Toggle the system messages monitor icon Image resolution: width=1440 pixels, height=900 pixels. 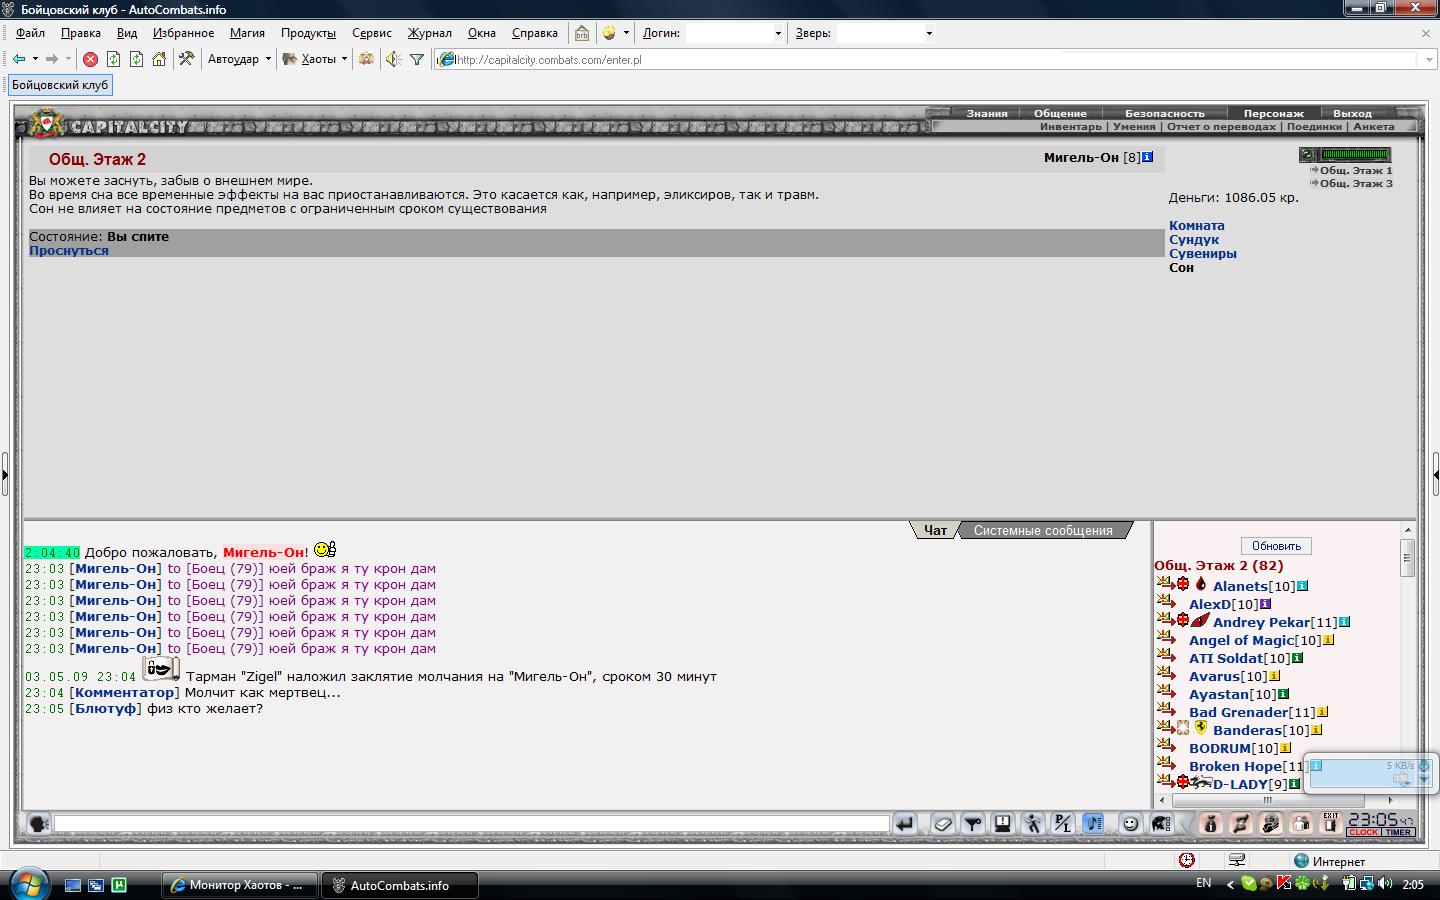[x=1002, y=823]
